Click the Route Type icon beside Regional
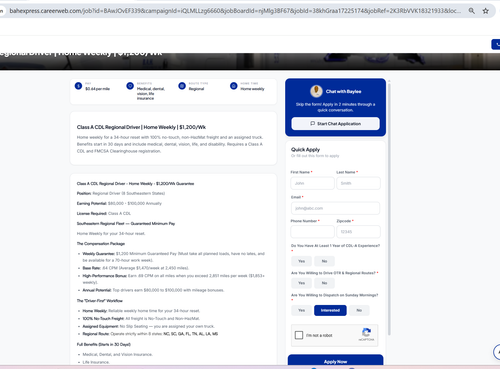The height and width of the screenshot is (369, 500). (182, 86)
